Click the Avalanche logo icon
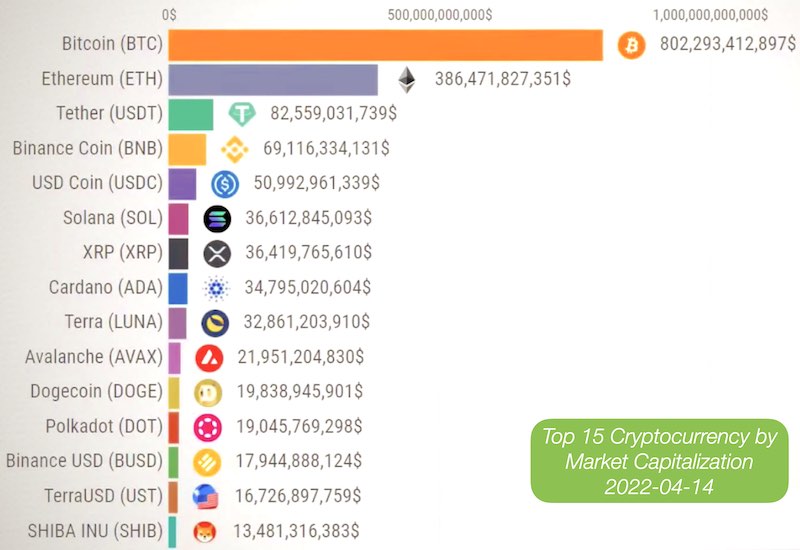The image size is (800, 550). point(209,358)
